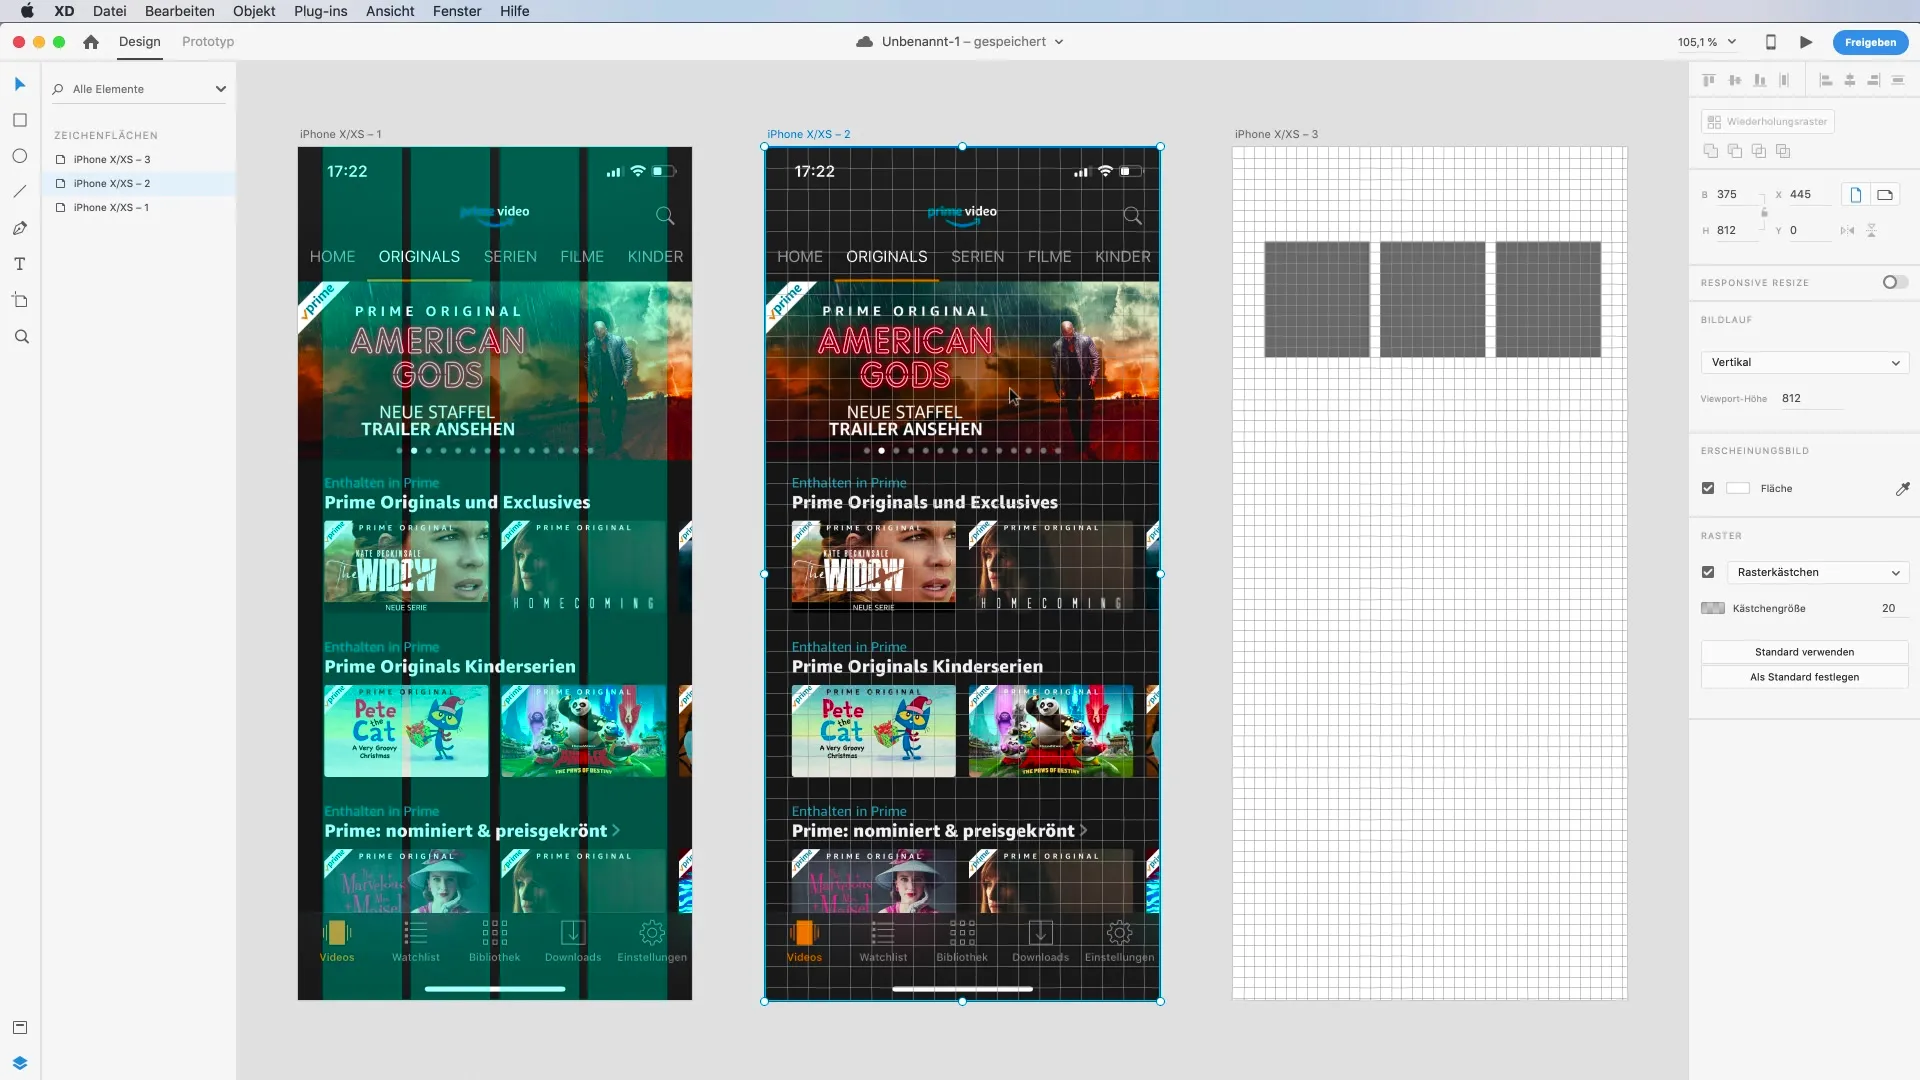The width and height of the screenshot is (1920, 1080).
Task: Expand the Alle Elemente filter dropdown
Action: pyautogui.click(x=220, y=89)
